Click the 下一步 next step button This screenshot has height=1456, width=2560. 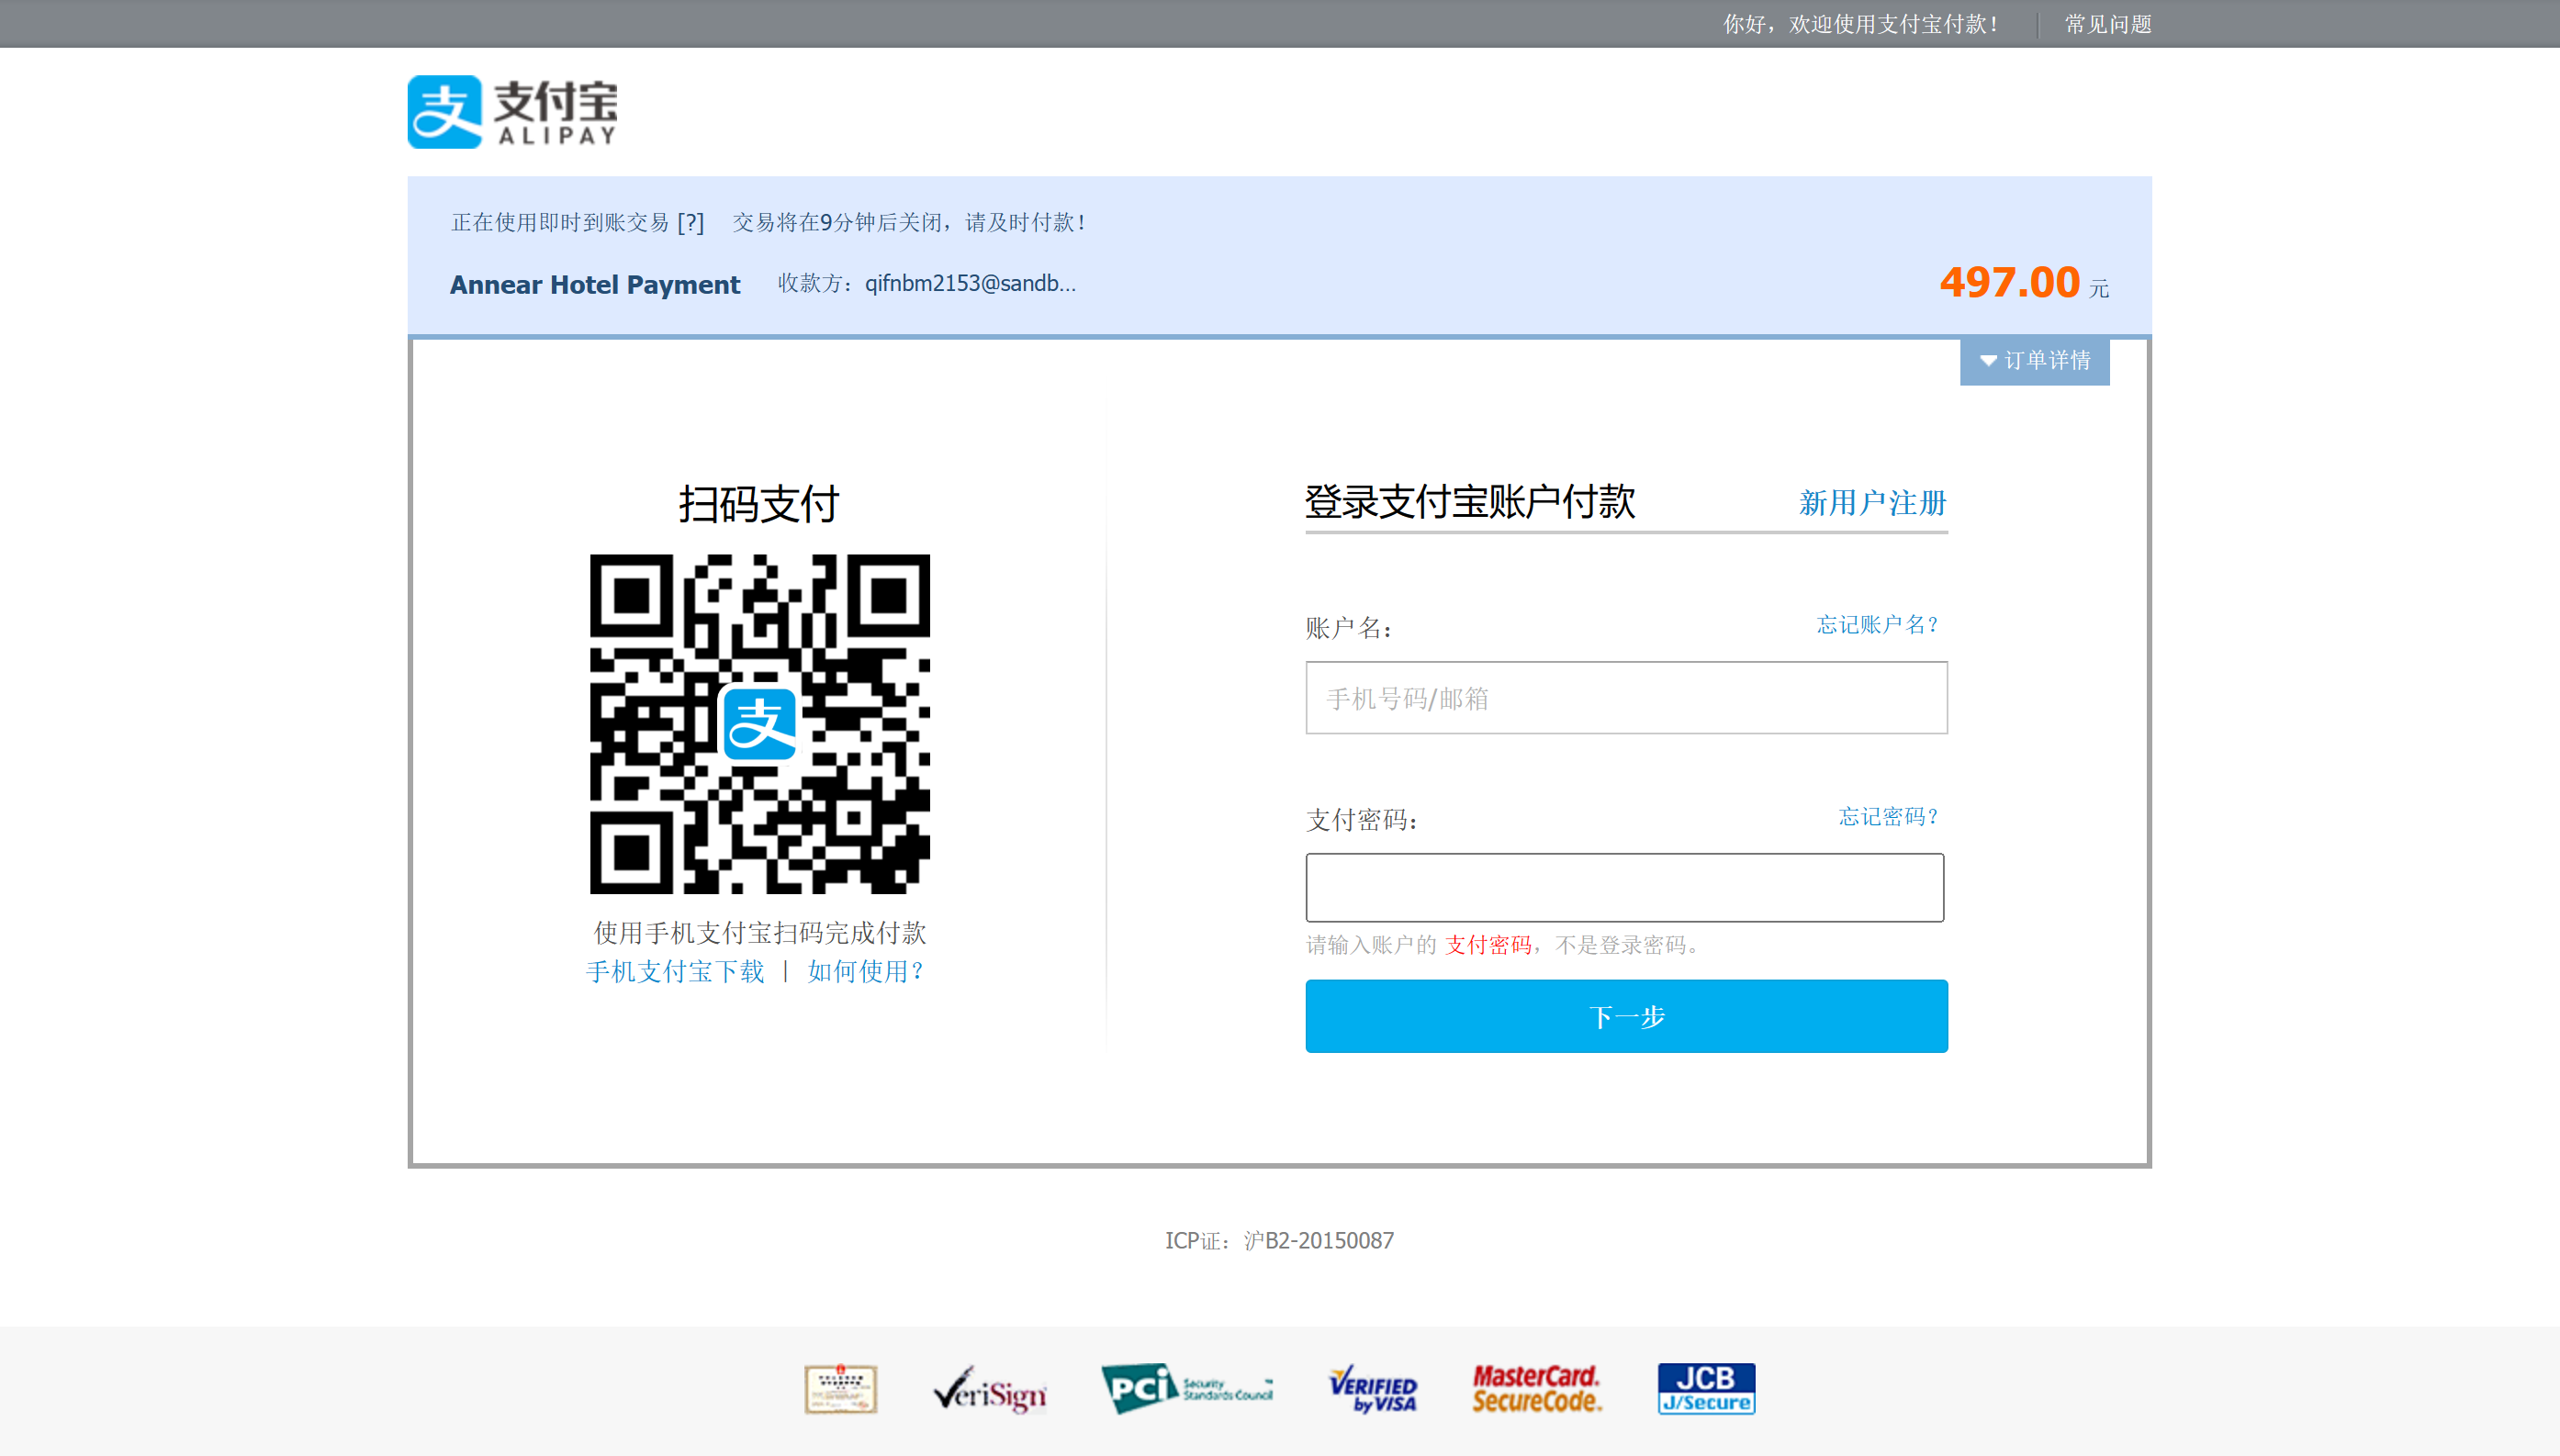[1627, 1016]
